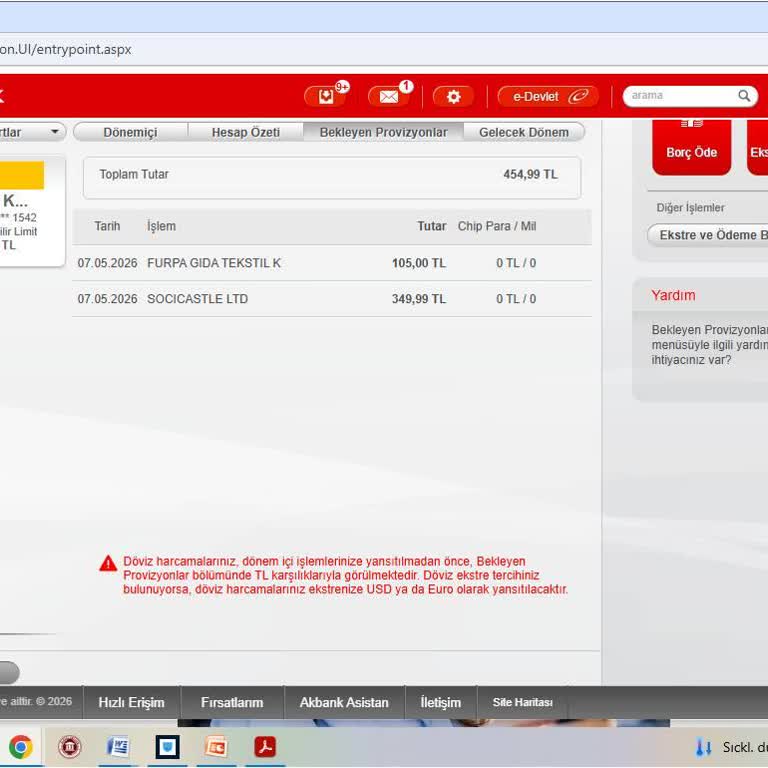Click the Yardım help heading
Viewport: 768px width, 768px height.
coord(673,295)
